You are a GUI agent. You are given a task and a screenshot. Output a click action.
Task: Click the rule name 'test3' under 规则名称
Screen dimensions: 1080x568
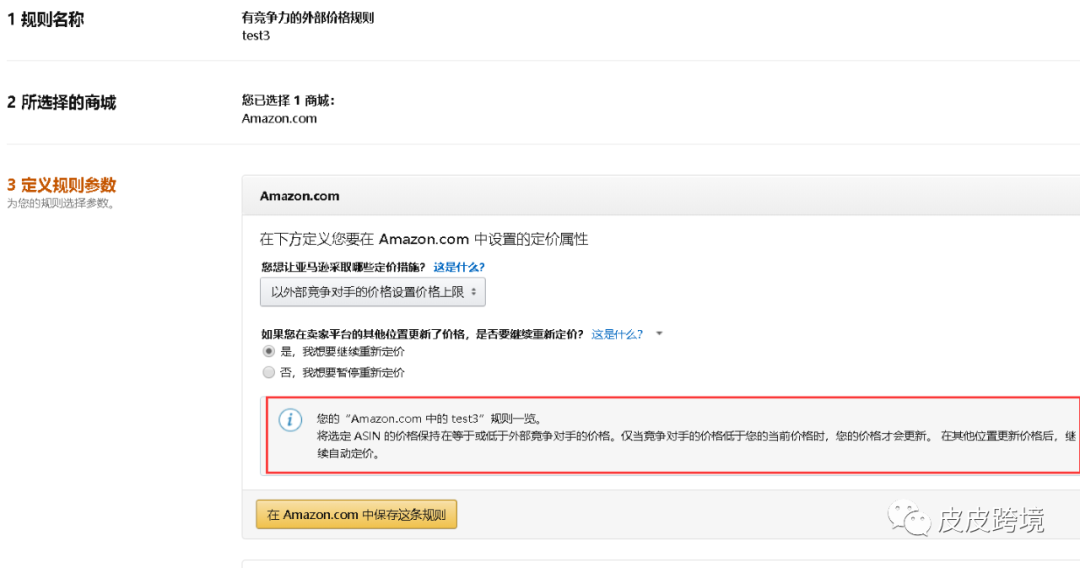click(x=256, y=35)
